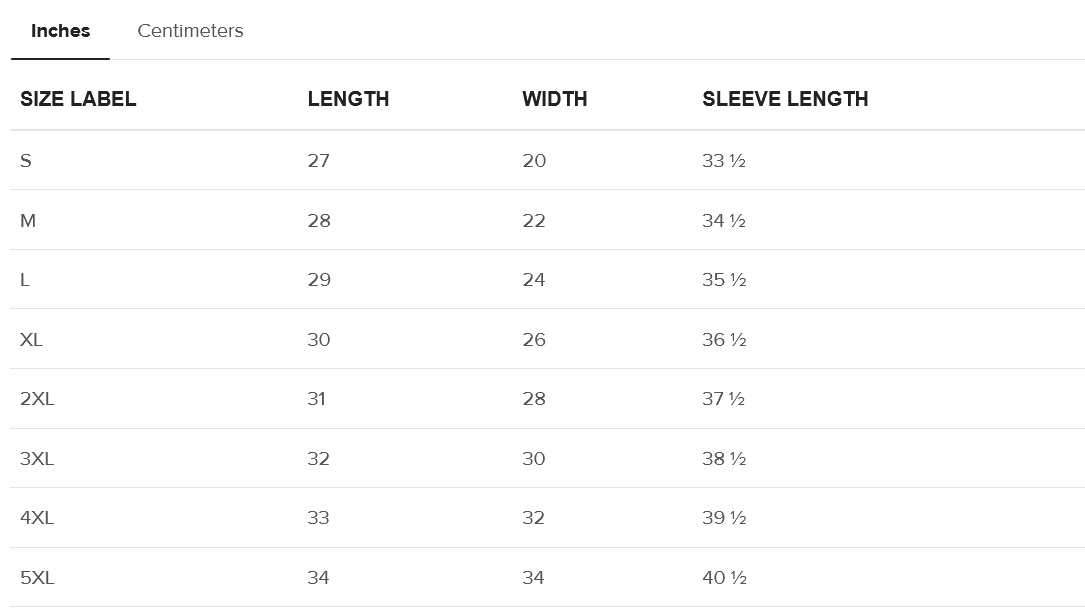This screenshot has height=616, width=1085.
Task: Click the LENGTH column header
Action: pyautogui.click(x=348, y=99)
